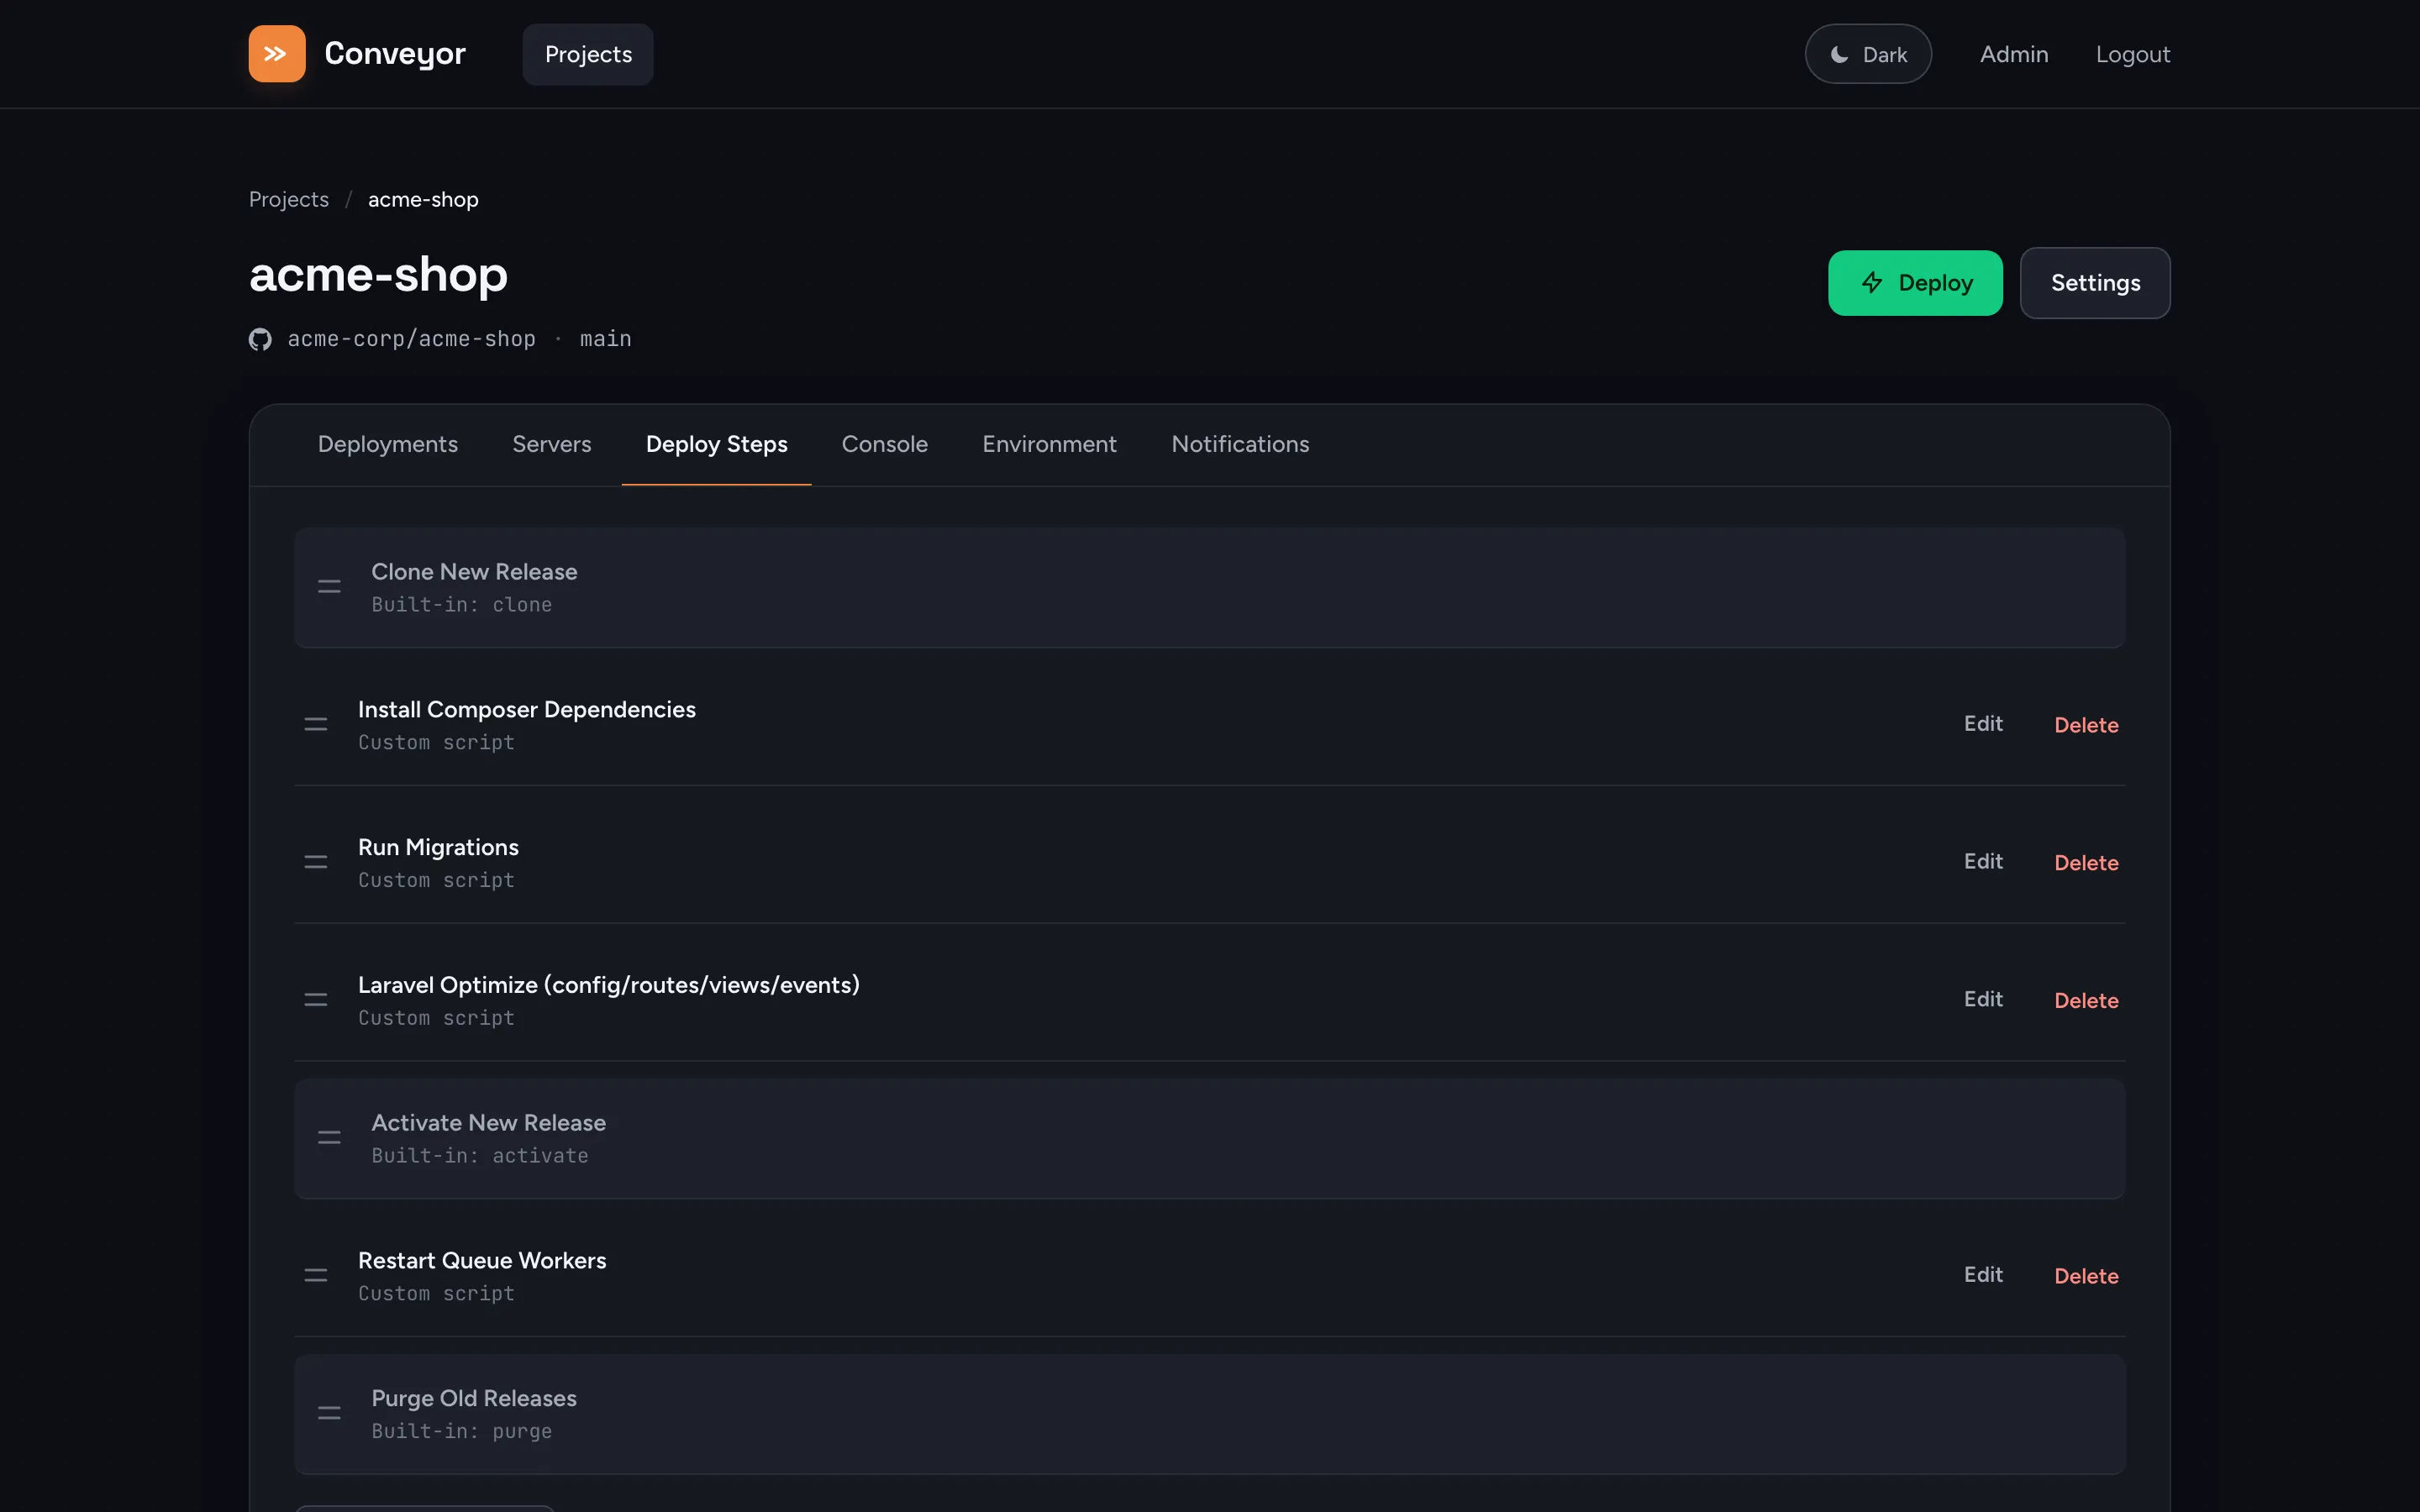Switch to the Servers tab
The width and height of the screenshot is (2420, 1512).
(552, 444)
